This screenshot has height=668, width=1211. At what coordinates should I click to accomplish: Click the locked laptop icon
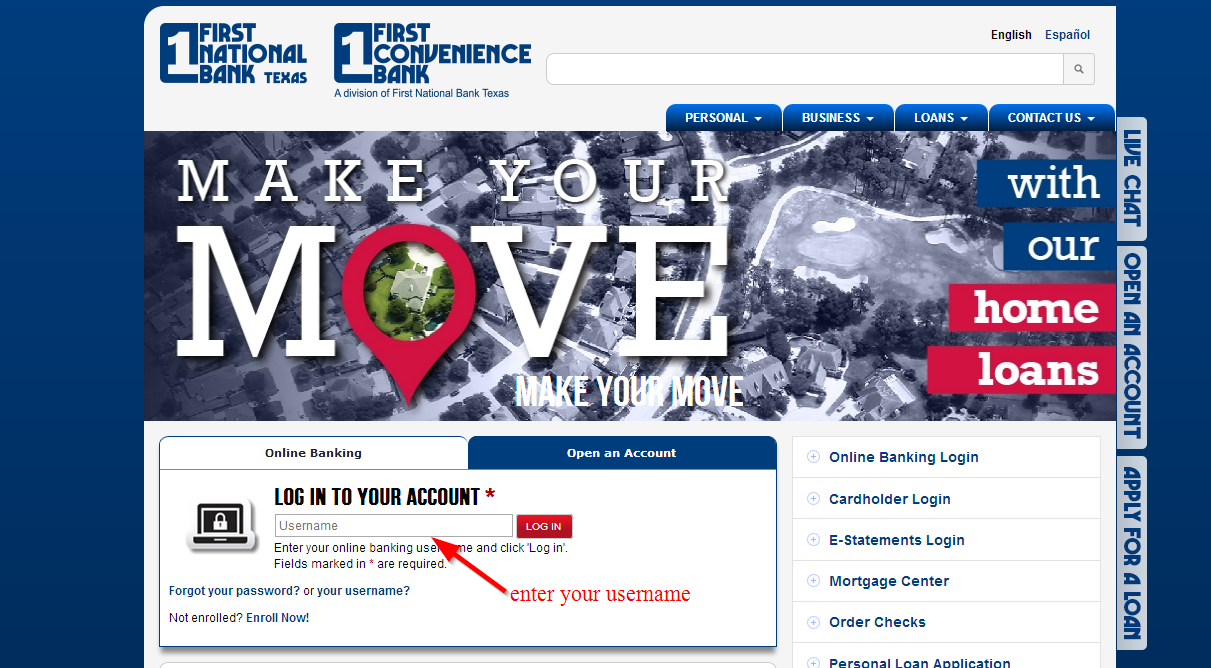[x=219, y=523]
